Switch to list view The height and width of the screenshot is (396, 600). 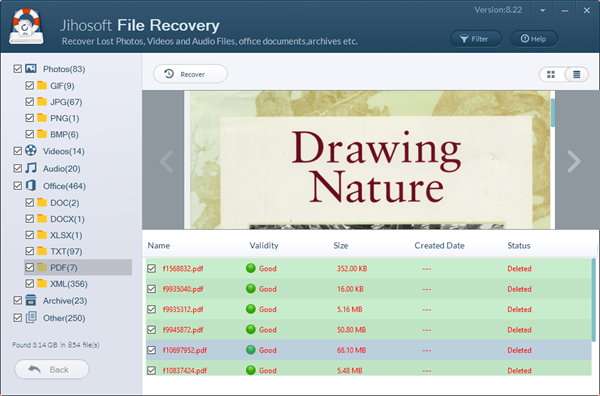coord(577,74)
